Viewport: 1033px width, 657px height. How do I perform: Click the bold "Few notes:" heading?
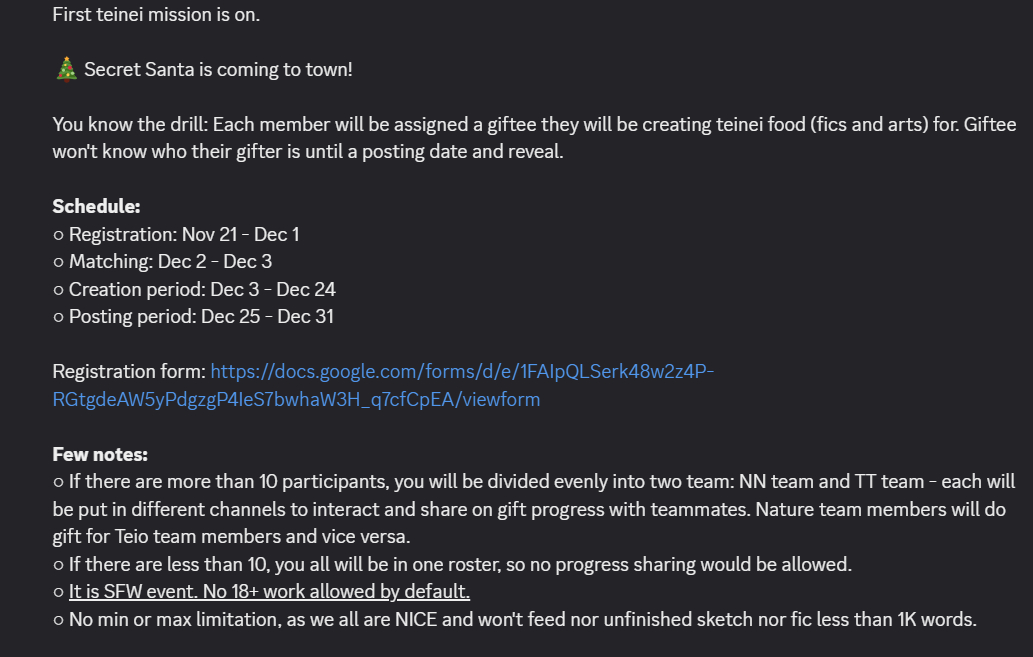point(100,454)
